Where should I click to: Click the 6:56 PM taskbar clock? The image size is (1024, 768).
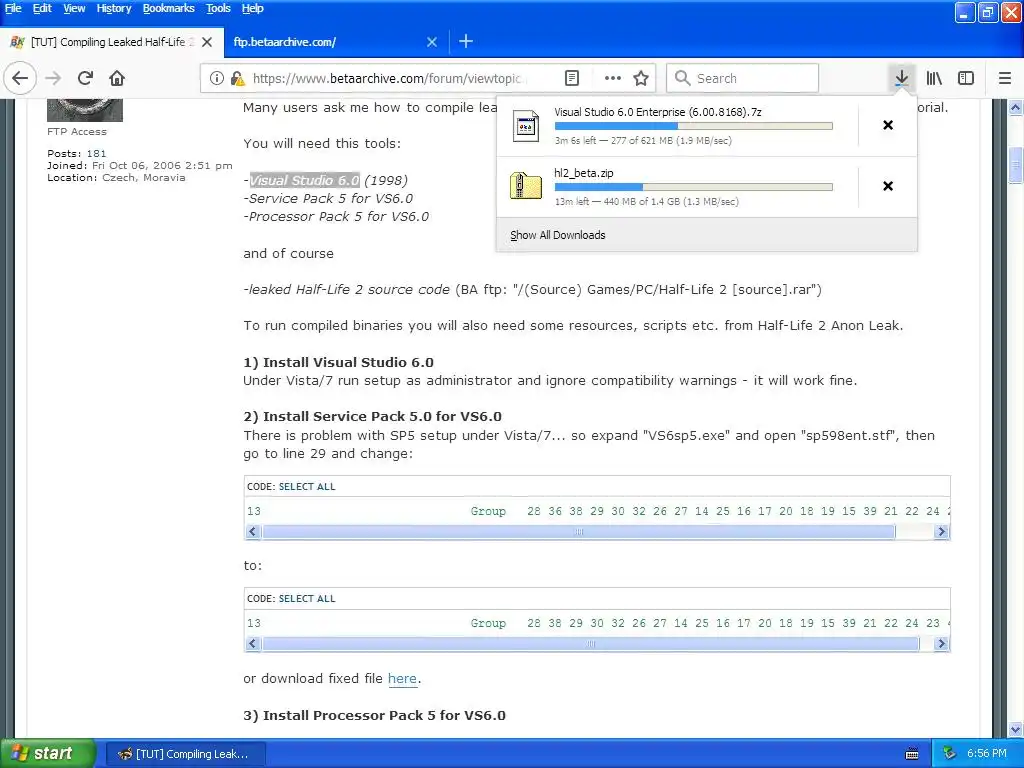[x=987, y=754]
